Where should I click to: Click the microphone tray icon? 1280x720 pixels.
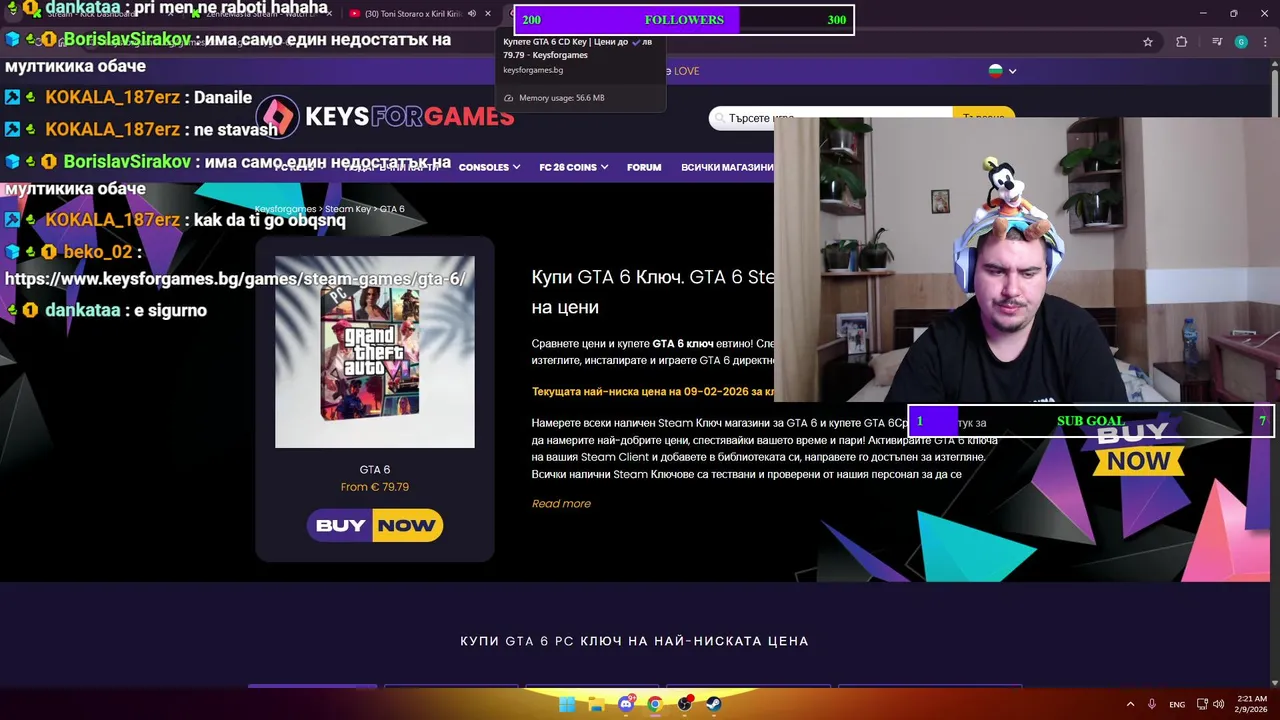point(1152,704)
